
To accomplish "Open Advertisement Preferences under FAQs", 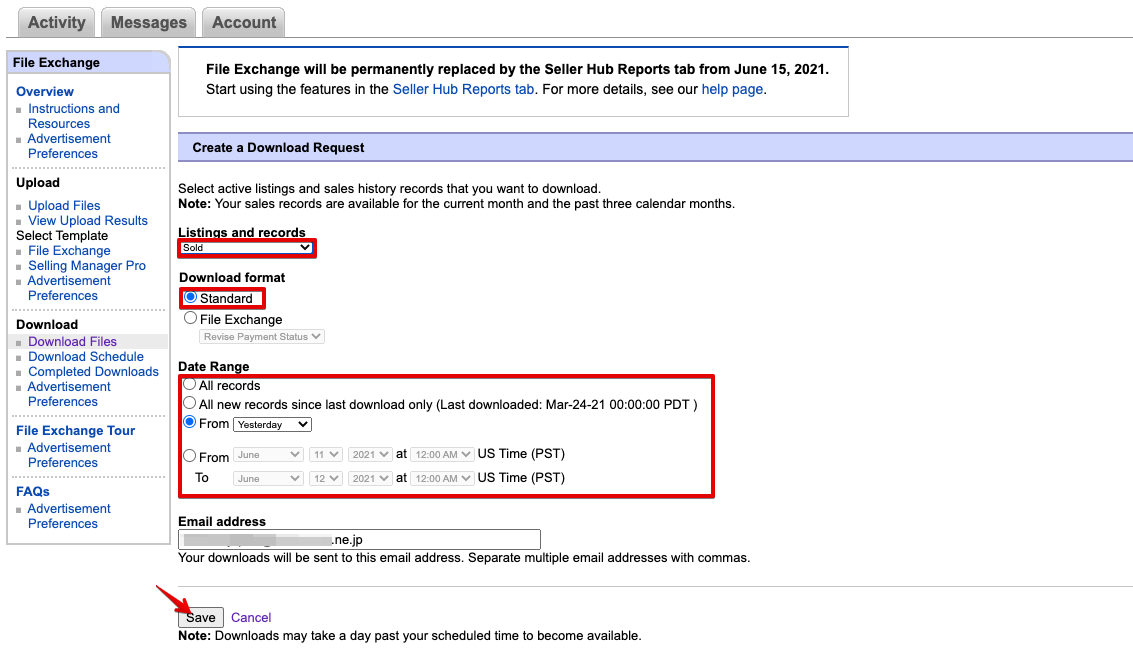I will [69, 516].
